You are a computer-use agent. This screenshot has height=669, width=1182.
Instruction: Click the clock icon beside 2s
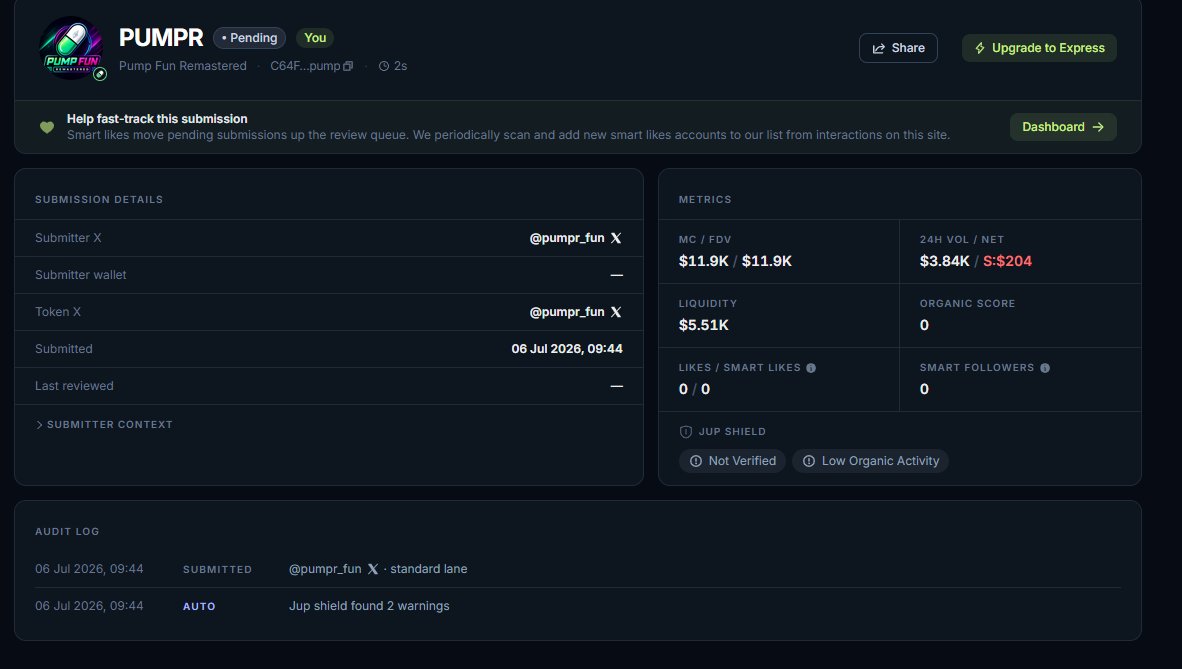[384, 66]
